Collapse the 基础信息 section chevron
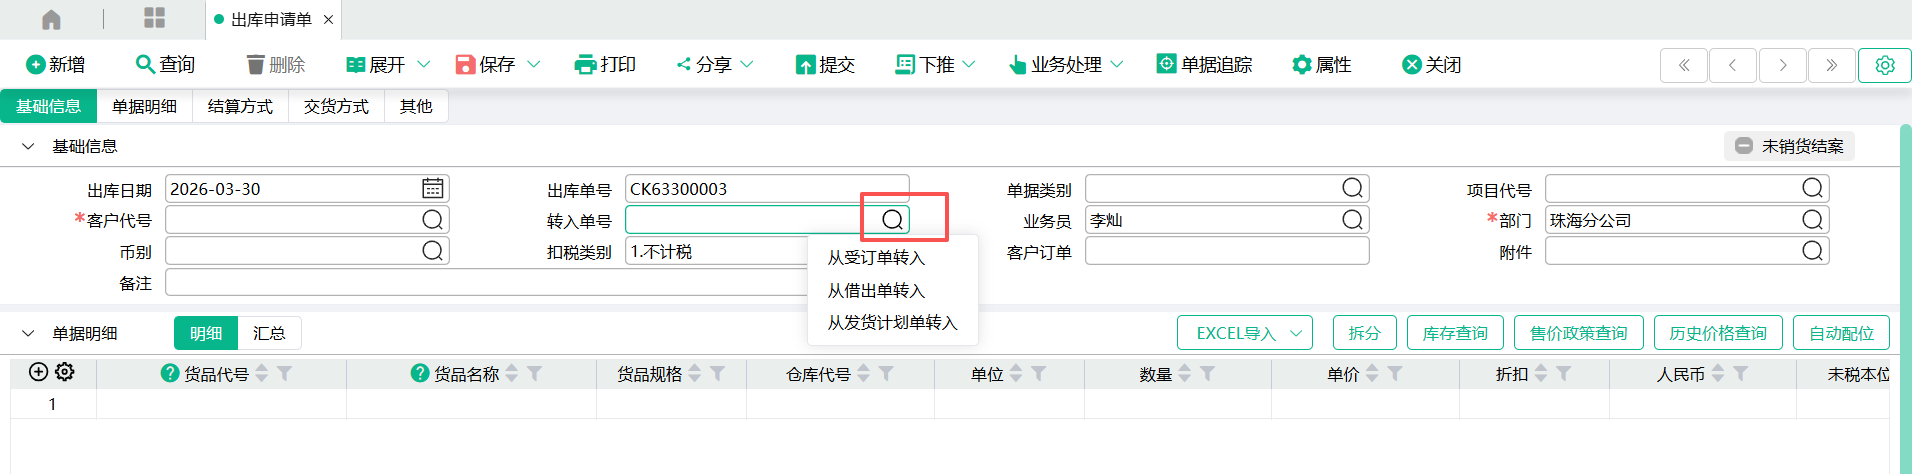Screen dimensions: 1912x474 28,146
